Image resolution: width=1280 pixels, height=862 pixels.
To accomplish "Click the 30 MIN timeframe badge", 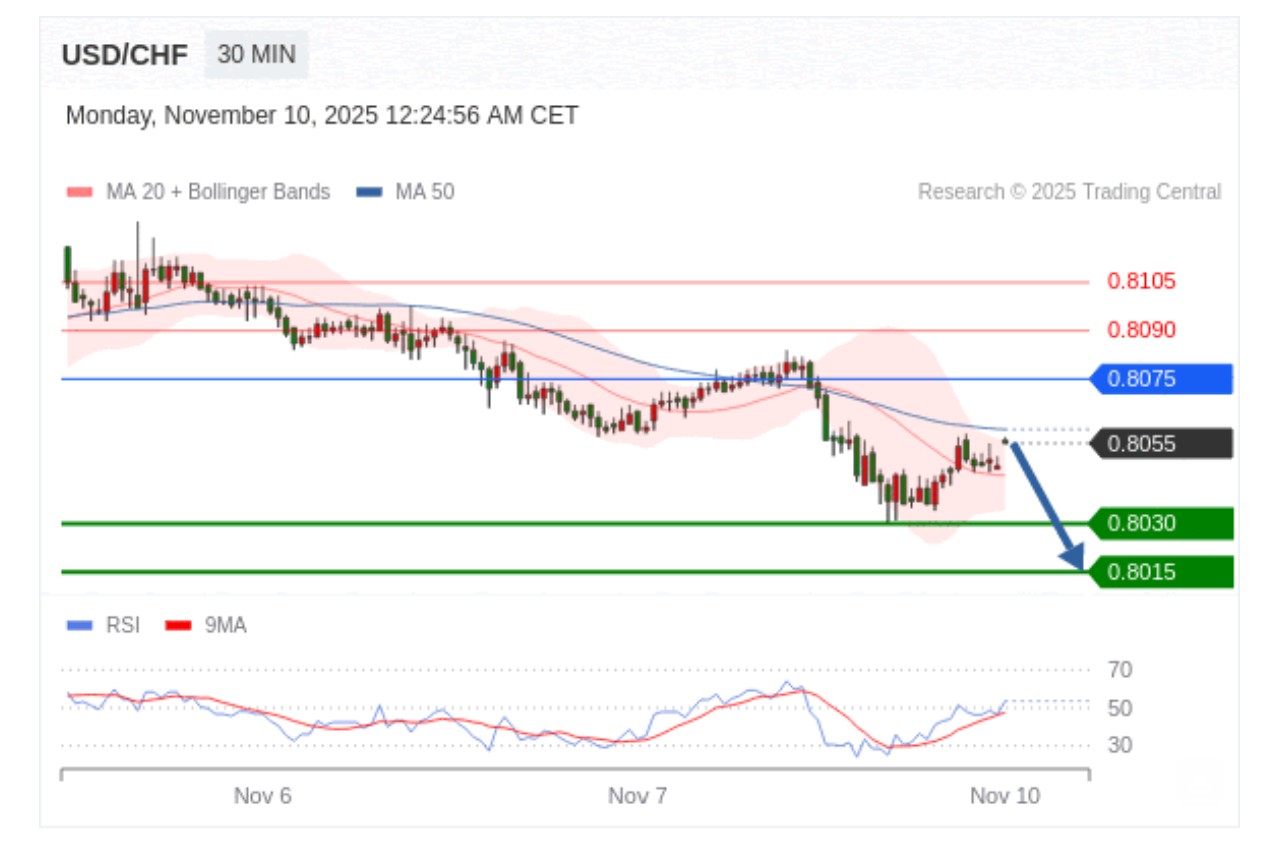I will tap(256, 55).
